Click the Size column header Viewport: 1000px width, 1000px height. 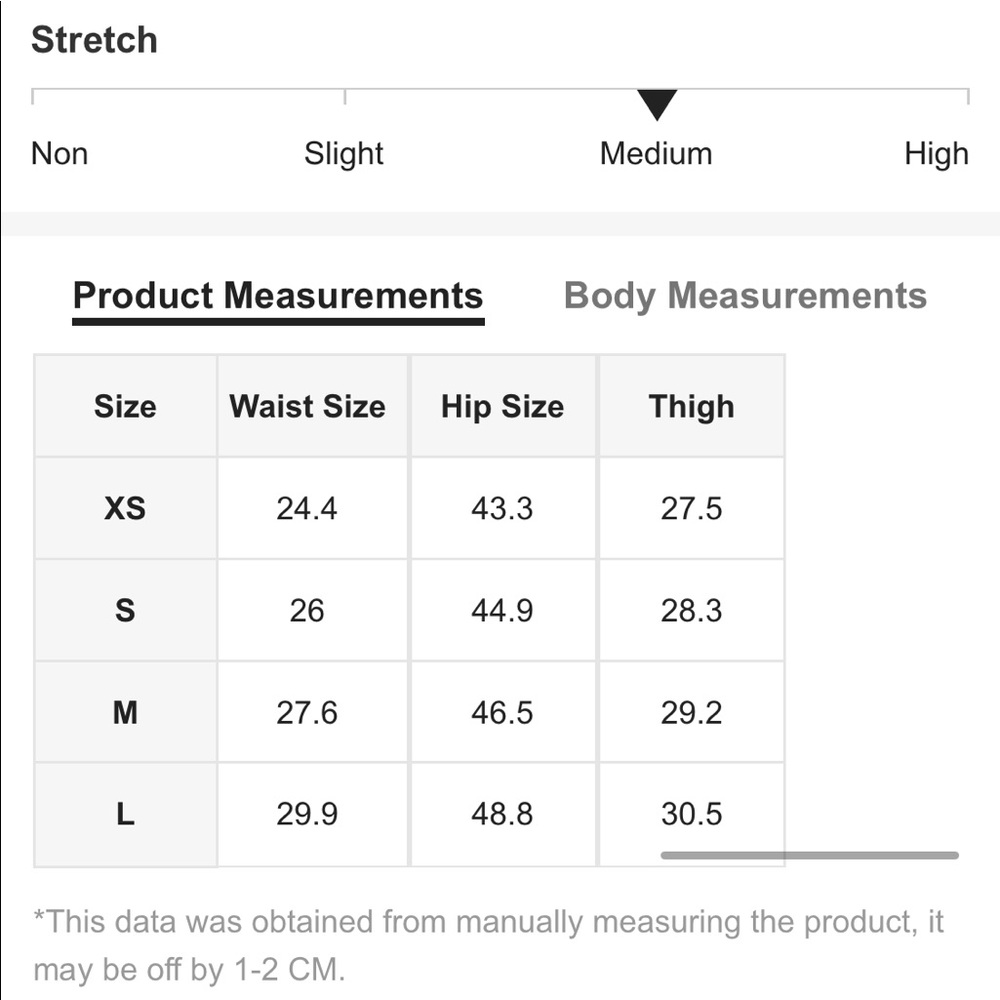125,407
